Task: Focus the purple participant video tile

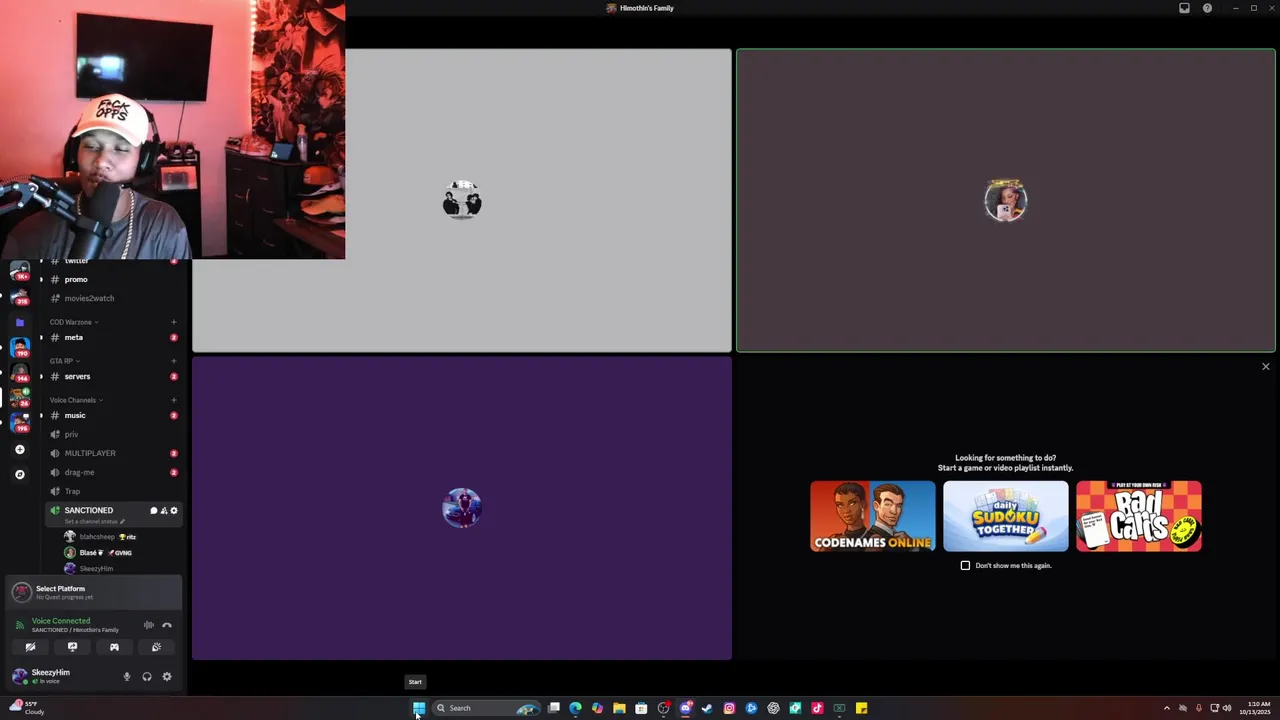Action: pyautogui.click(x=462, y=509)
